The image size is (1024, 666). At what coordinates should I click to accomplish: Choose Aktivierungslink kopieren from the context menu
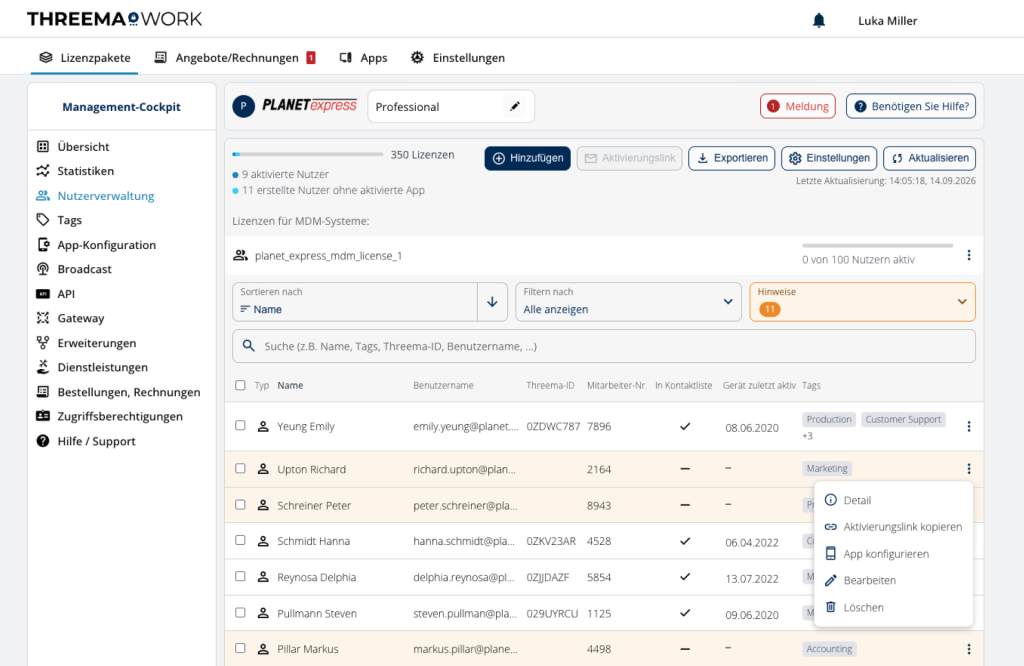point(893,527)
